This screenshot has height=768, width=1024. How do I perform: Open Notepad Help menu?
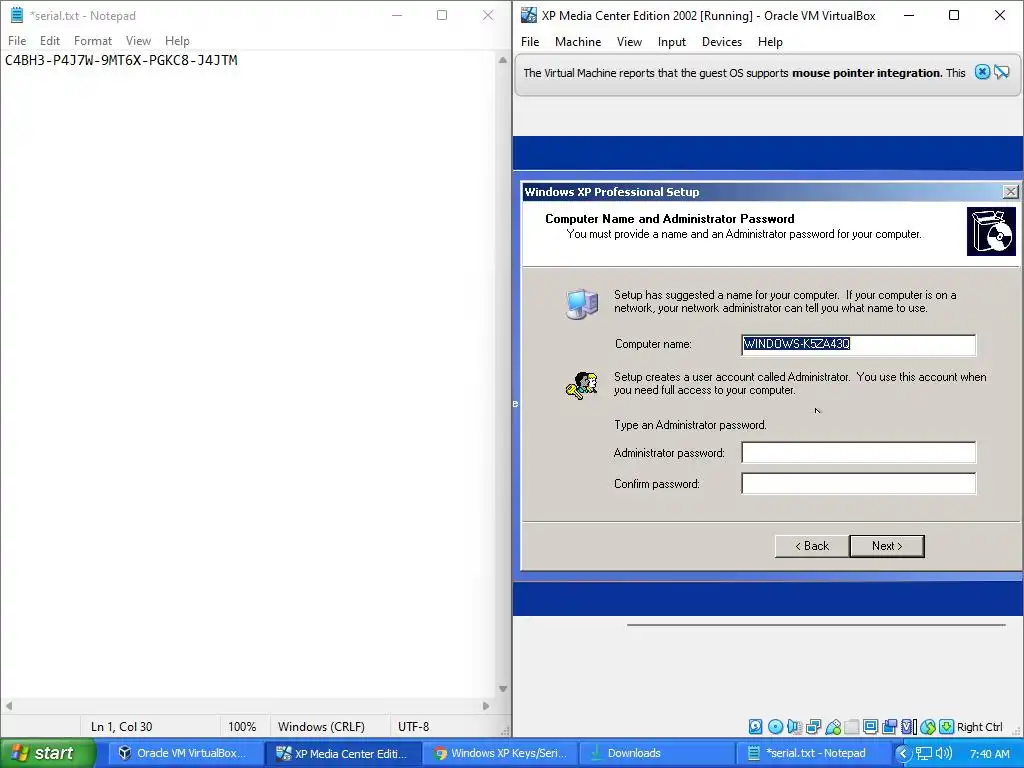point(177,40)
